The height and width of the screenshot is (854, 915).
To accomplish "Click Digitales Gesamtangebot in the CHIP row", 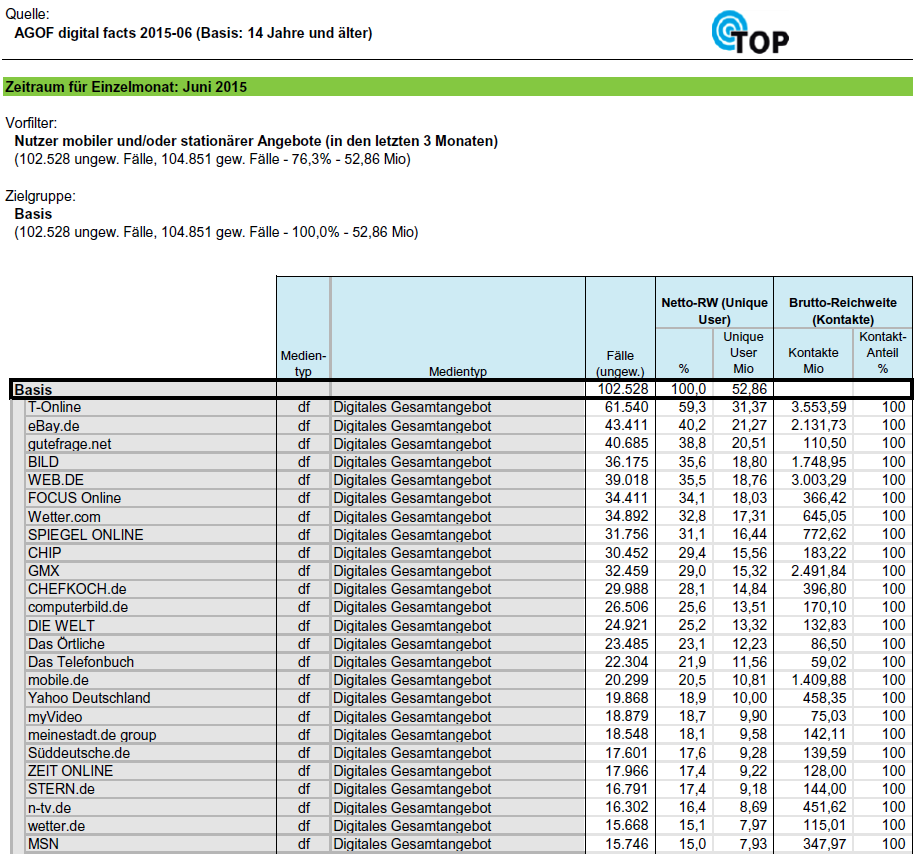I will 412,553.
